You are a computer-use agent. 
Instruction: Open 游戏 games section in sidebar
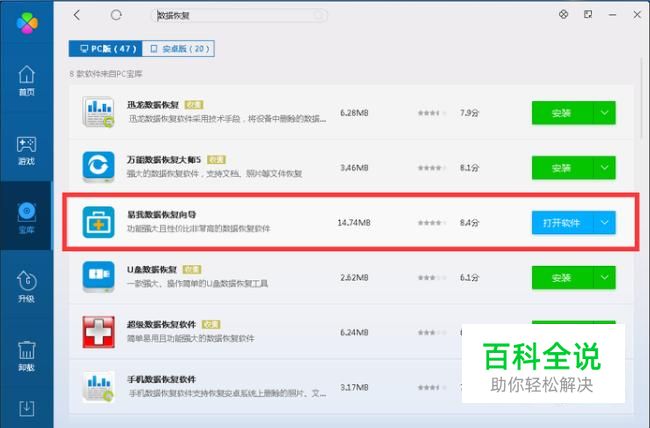(27, 150)
